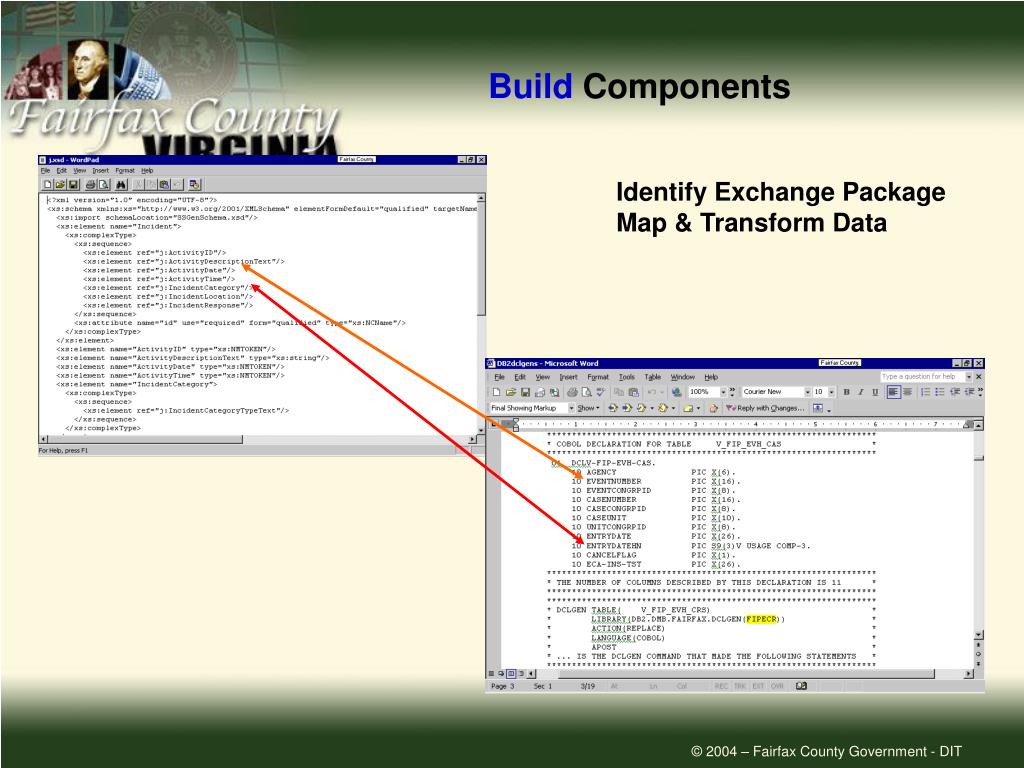
Task: Click Print icon in WordPad toolbar
Action: coord(91,185)
